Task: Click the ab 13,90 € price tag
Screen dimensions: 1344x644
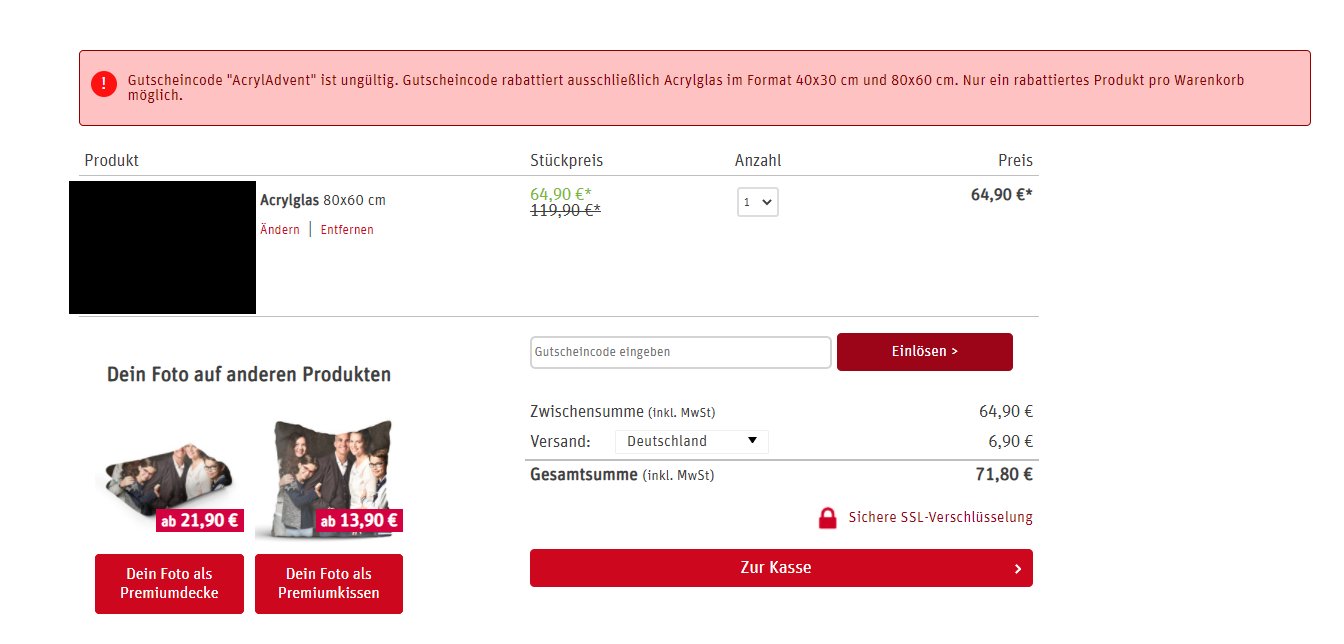Action: tap(359, 520)
